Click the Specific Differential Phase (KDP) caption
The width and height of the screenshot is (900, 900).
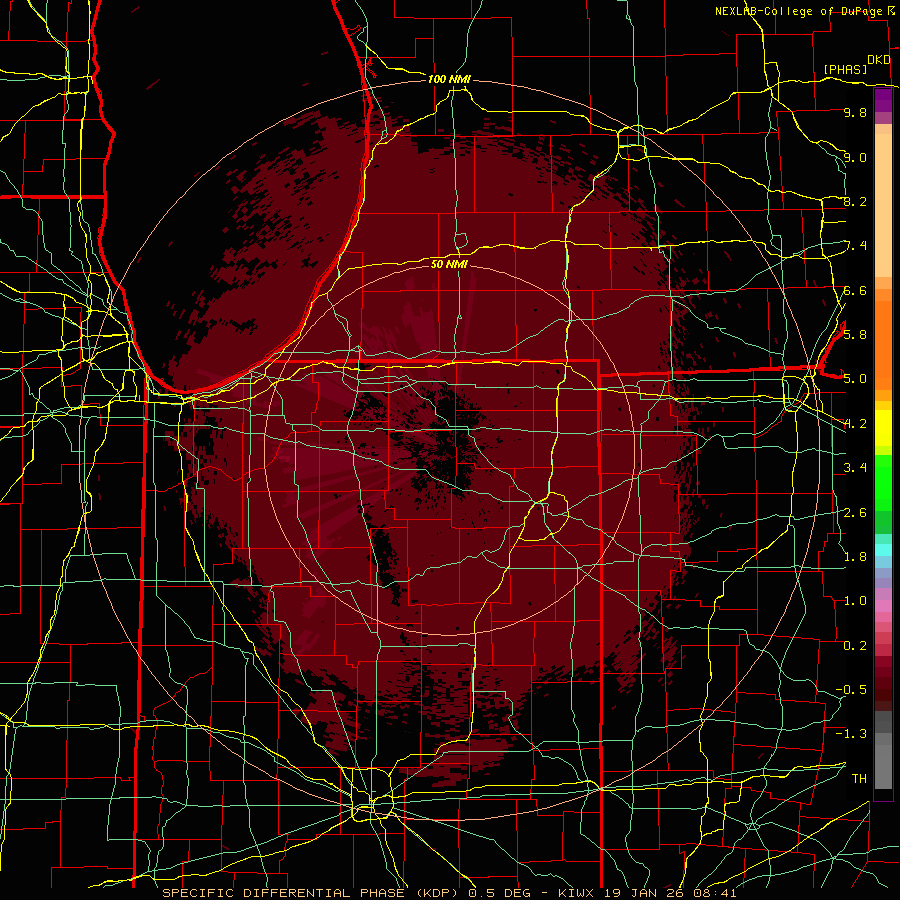click(314, 893)
